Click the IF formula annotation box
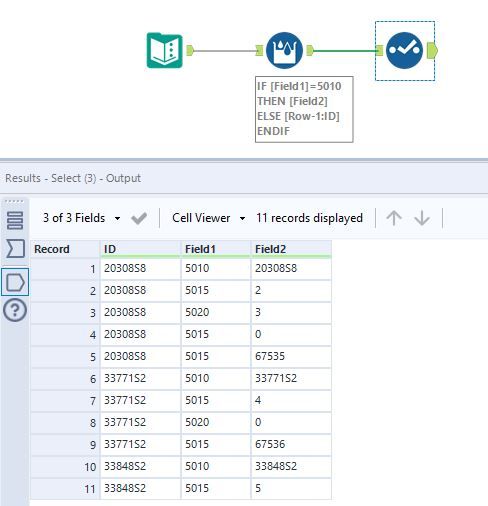Viewport: 488px width, 506px height. [304, 109]
